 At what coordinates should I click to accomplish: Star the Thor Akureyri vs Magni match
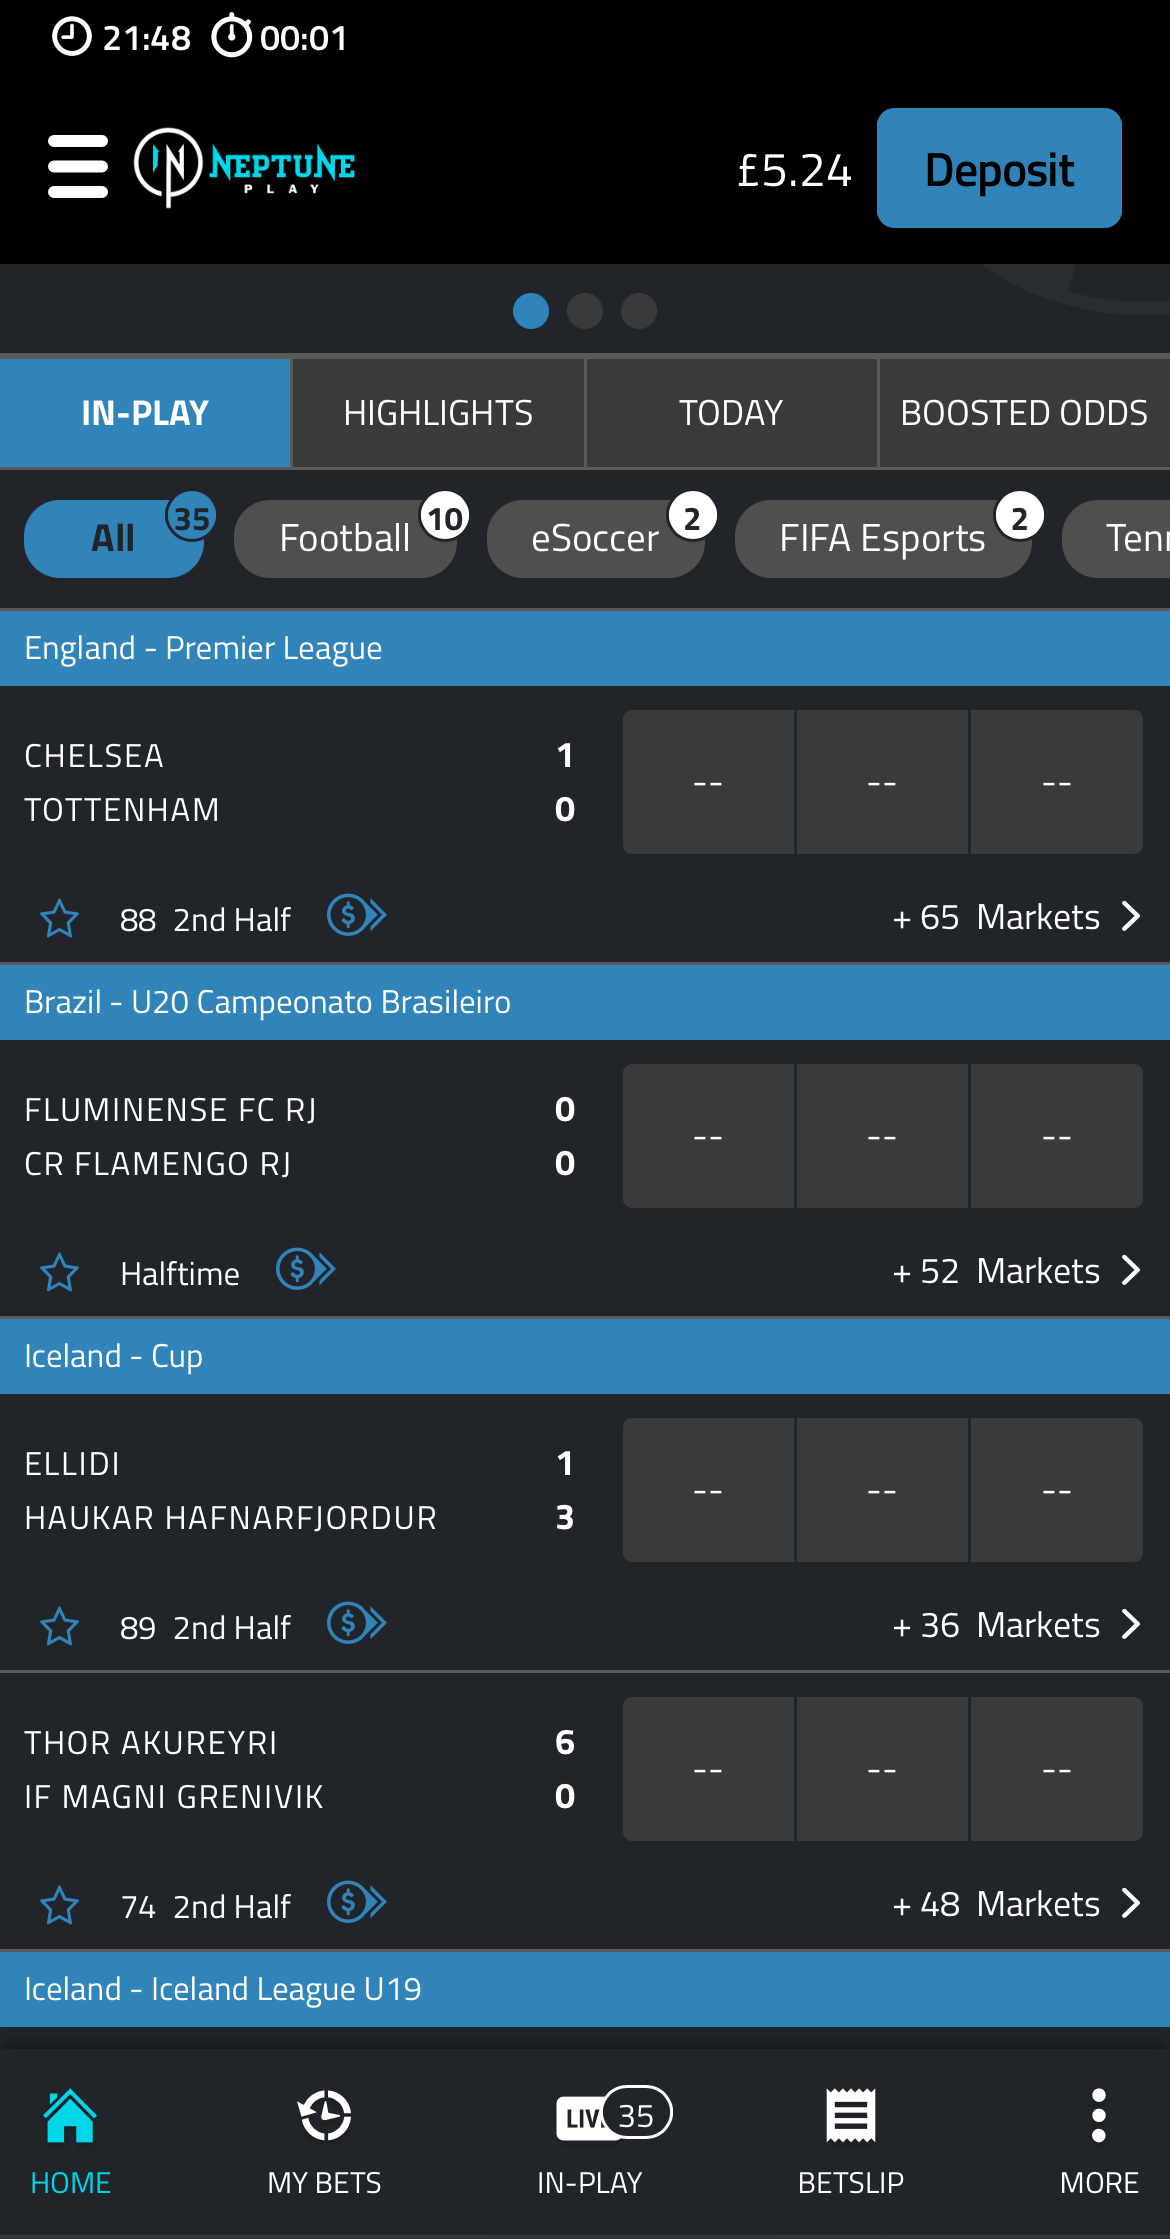click(x=60, y=1906)
